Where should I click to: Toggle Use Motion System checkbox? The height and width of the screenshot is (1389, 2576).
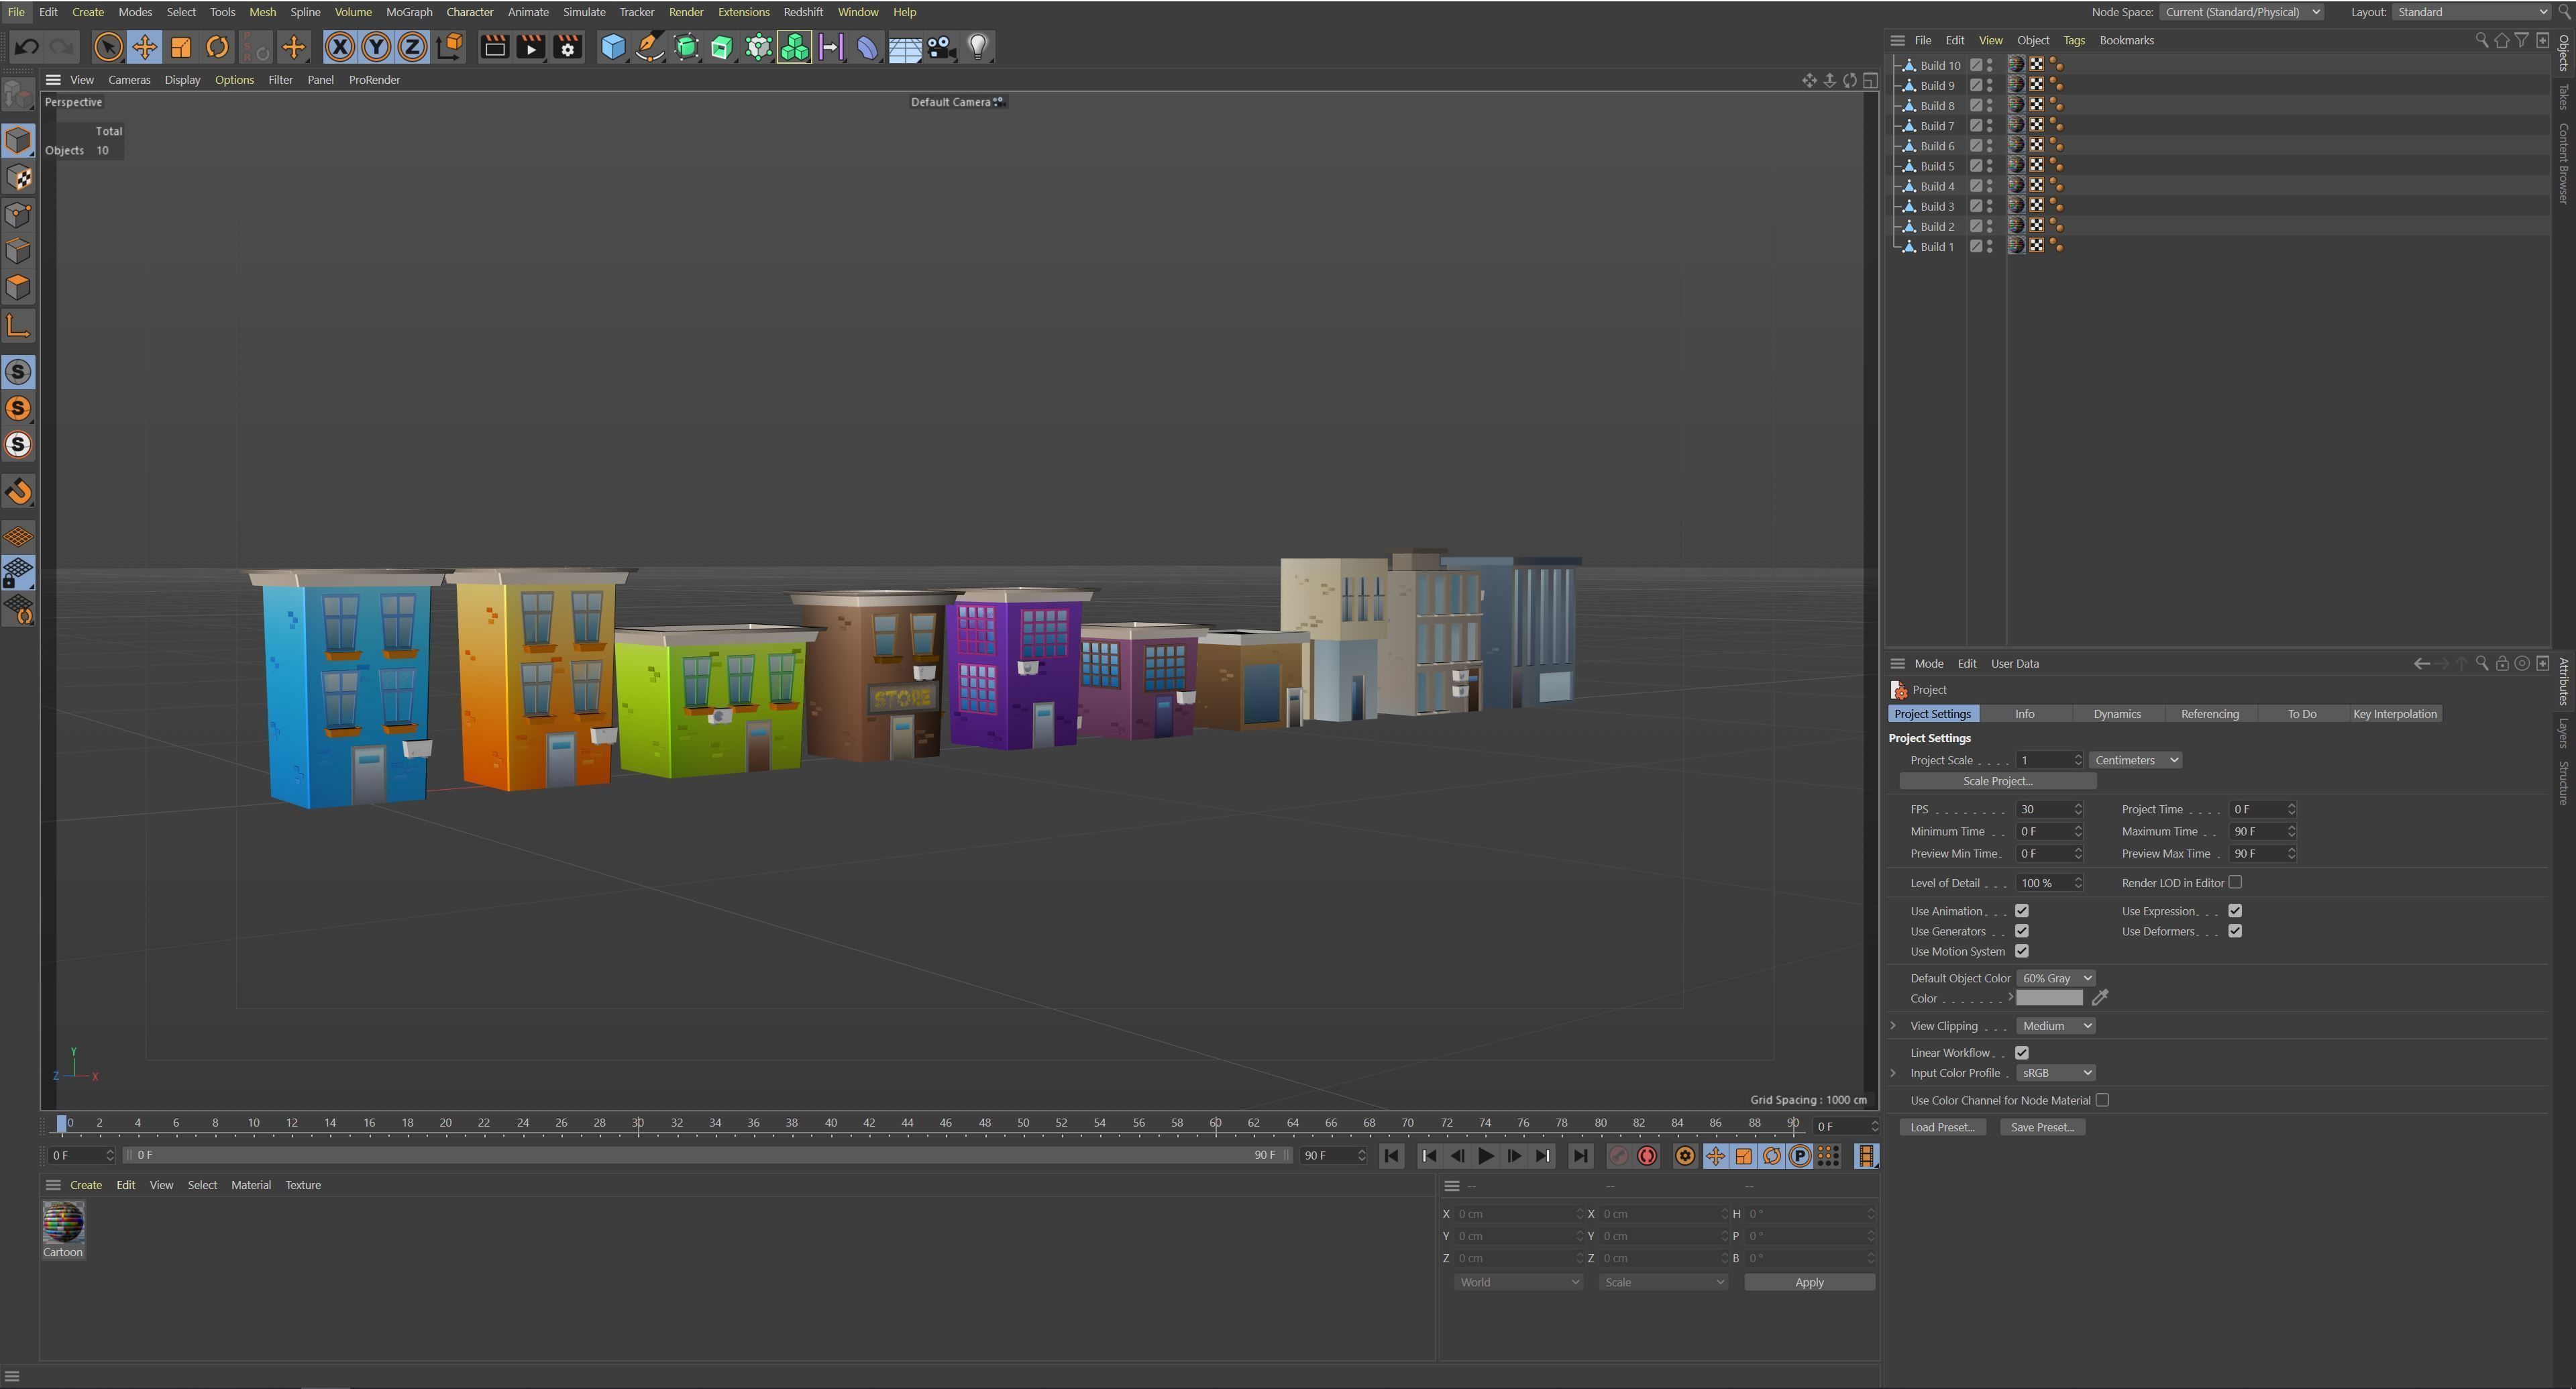point(2022,951)
